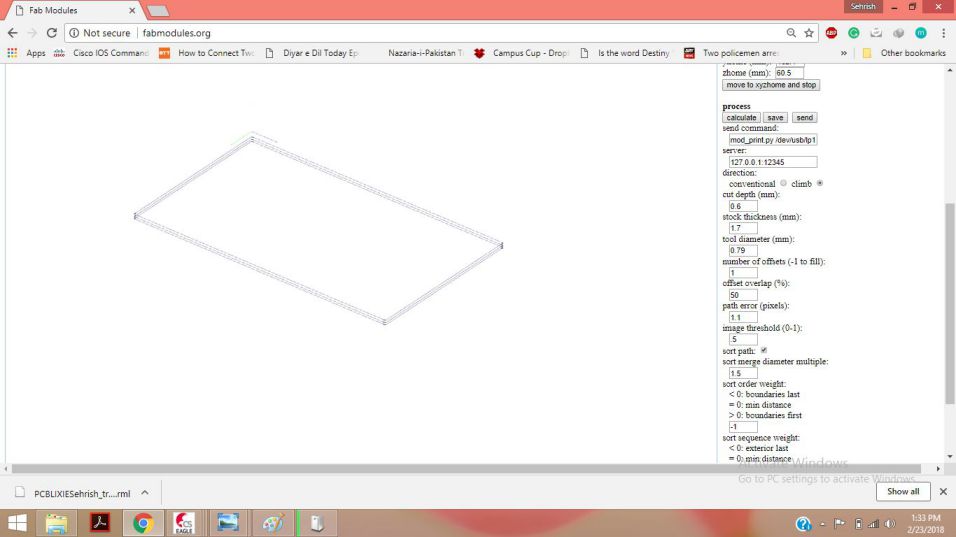Open the address bar URL fabmodules.org
Screen dimensions: 956x537
pyautogui.click(x=176, y=33)
